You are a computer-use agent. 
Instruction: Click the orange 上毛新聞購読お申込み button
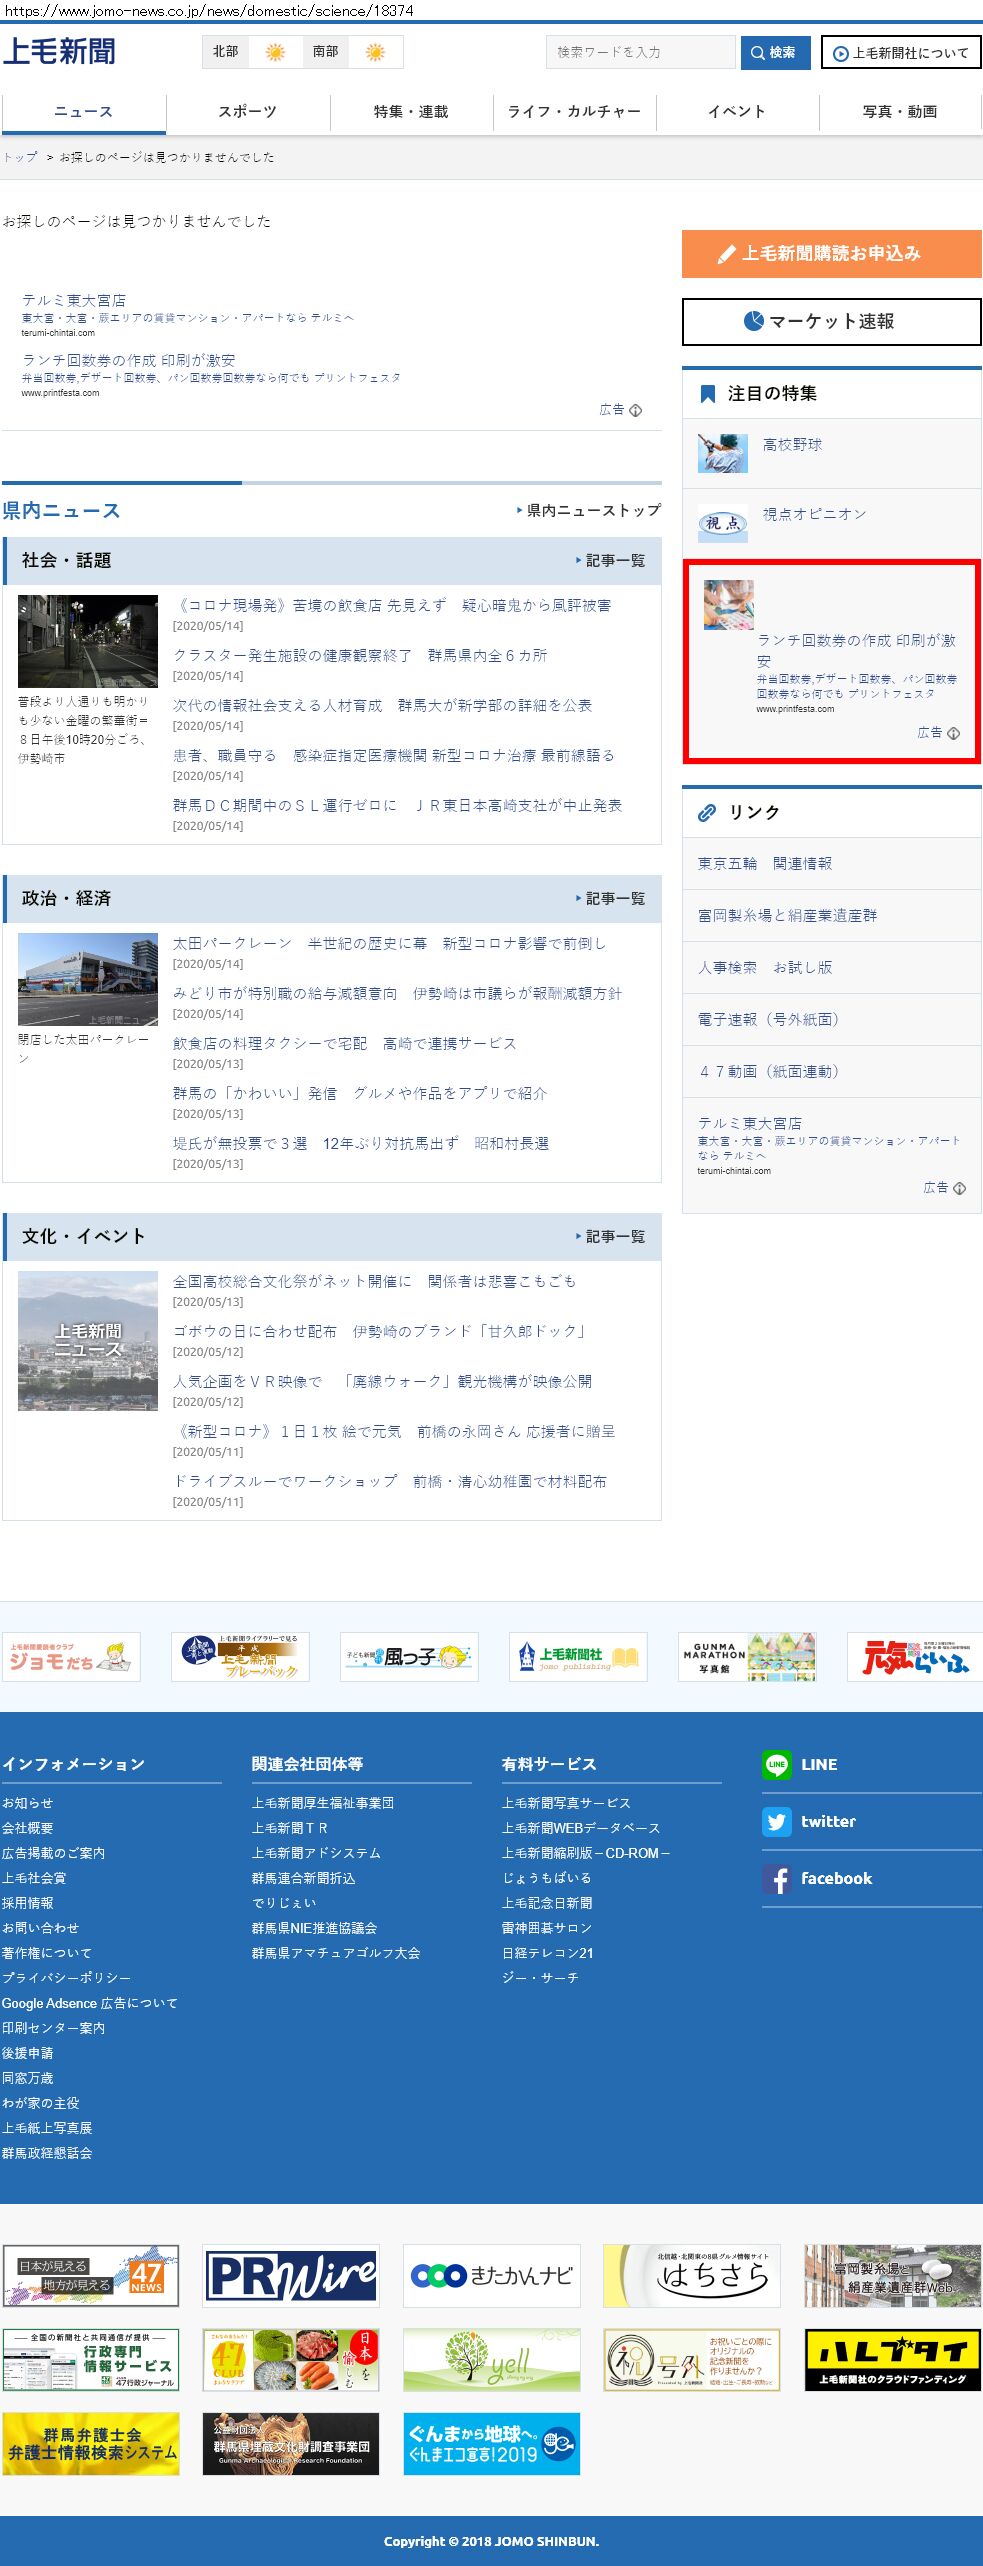831,254
